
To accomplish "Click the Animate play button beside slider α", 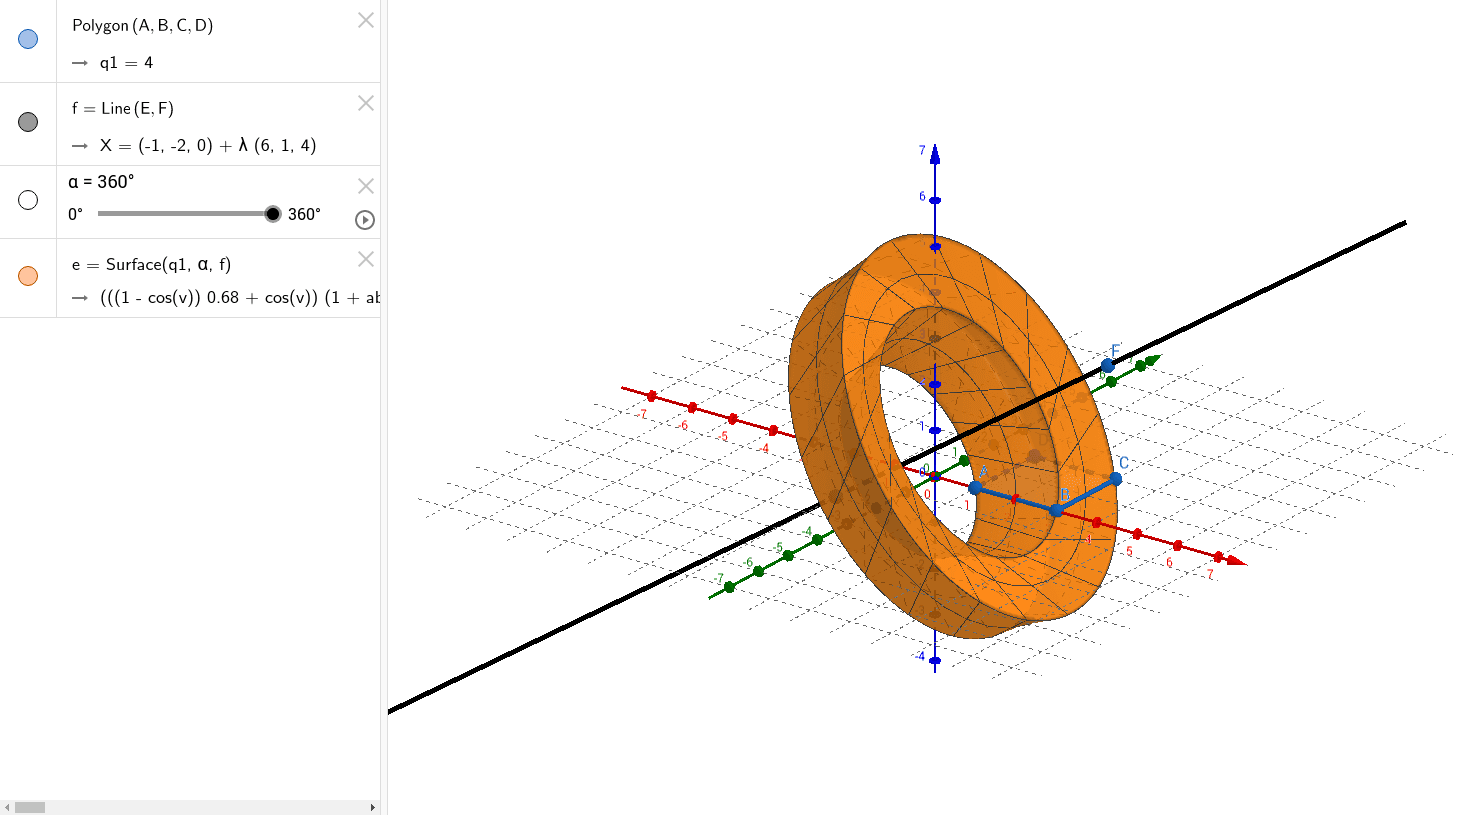I will coord(364,220).
